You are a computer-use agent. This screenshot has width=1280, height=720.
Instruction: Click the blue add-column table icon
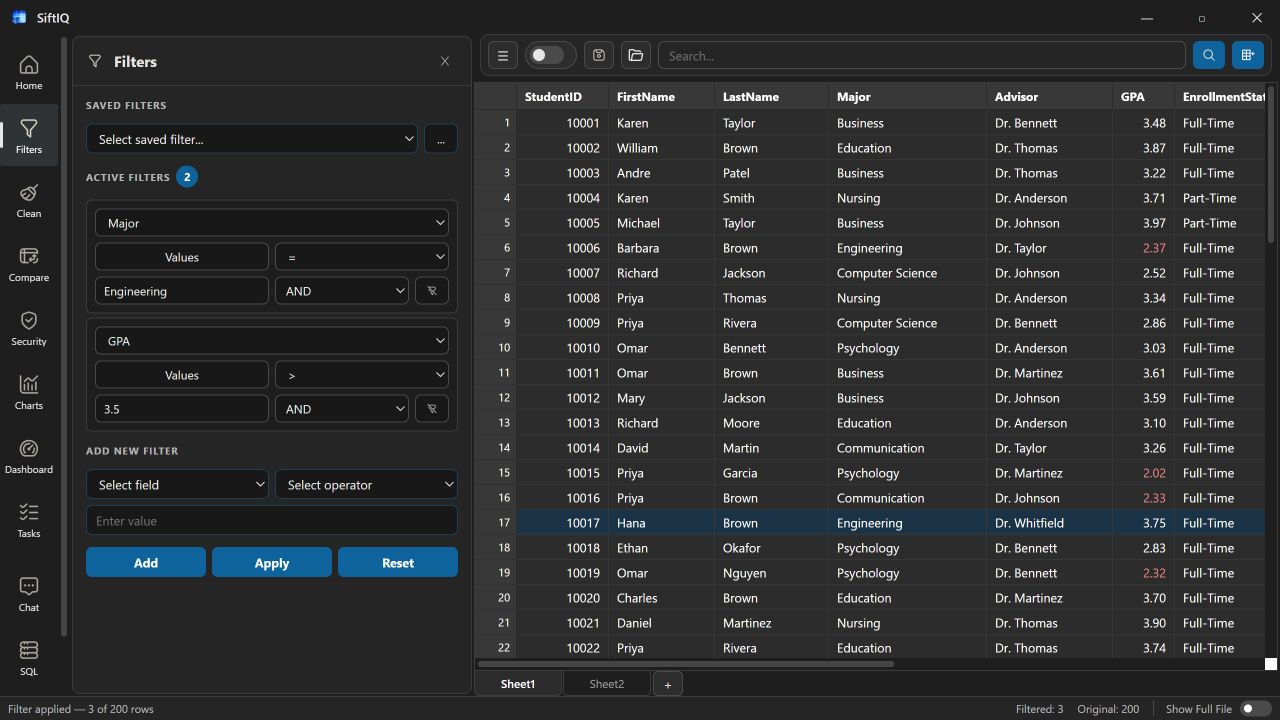click(1248, 56)
